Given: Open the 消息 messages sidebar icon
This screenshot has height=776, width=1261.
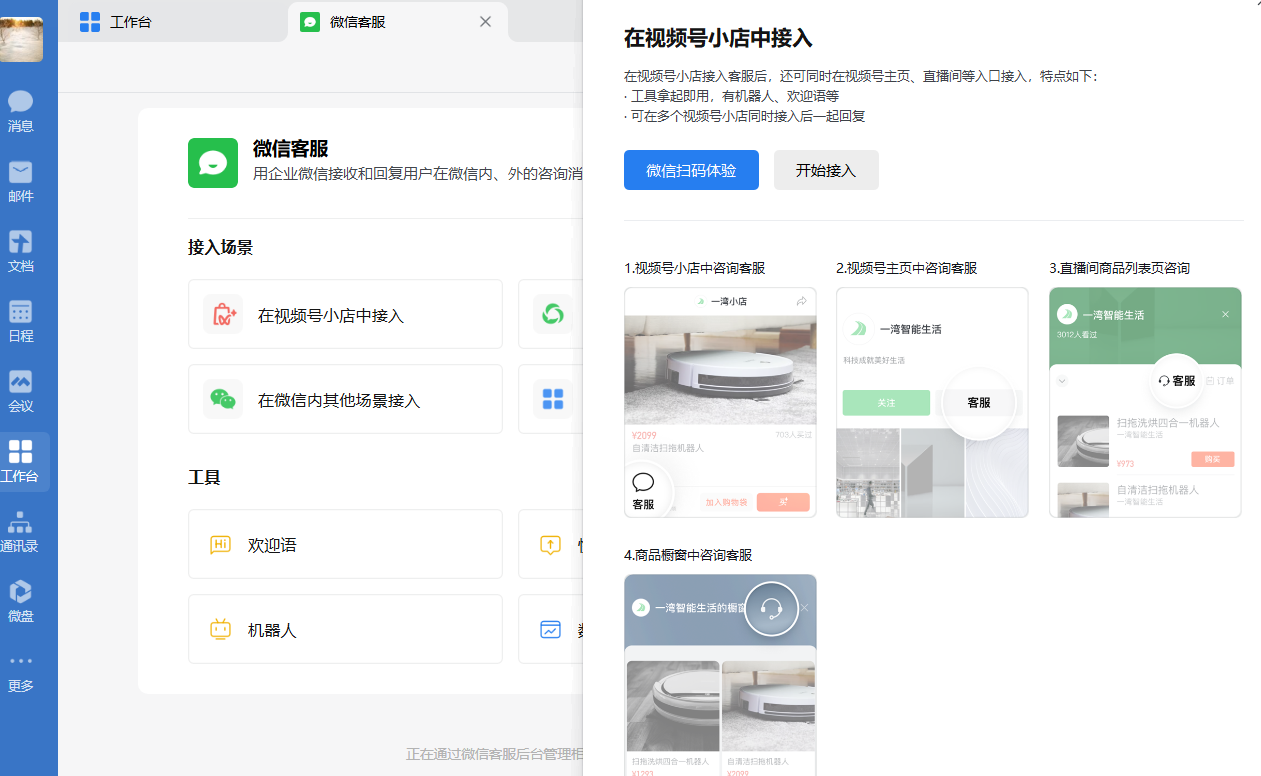Looking at the screenshot, I should pyautogui.click(x=21, y=111).
